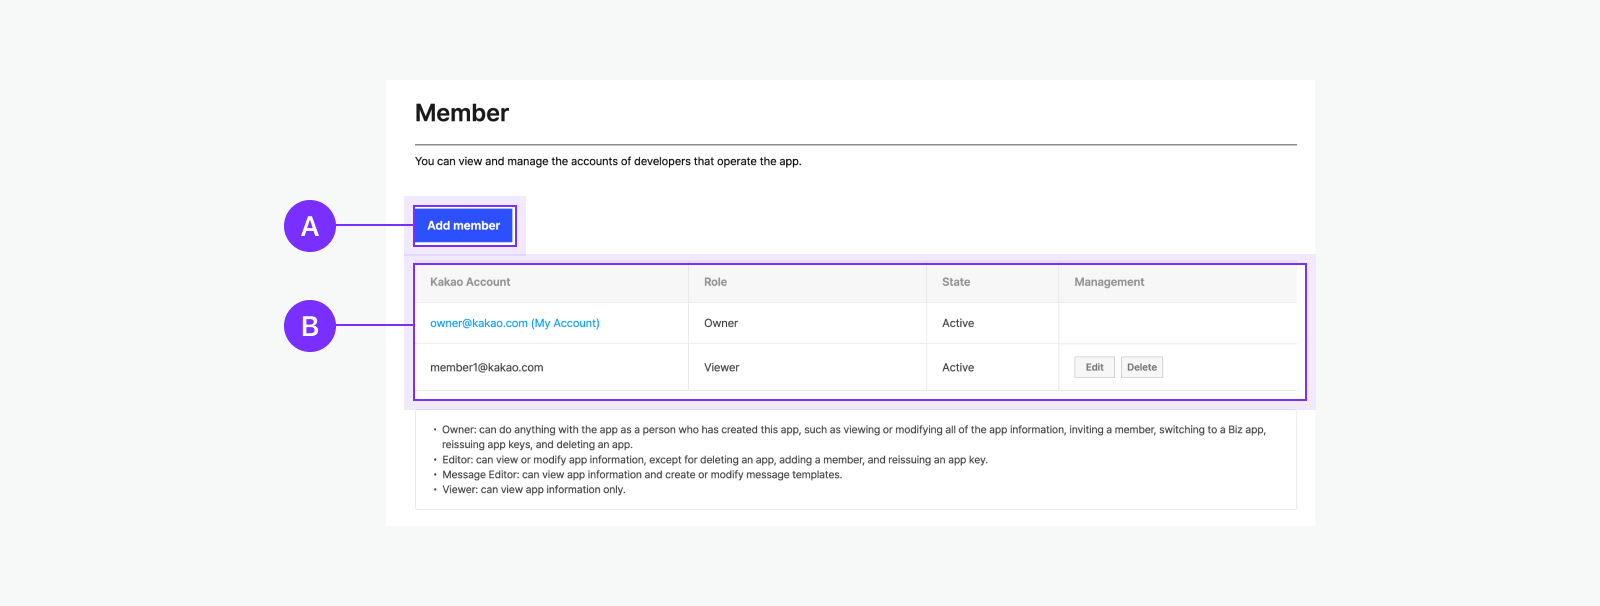Click the State column header
Screen dimensions: 1600x606
pyautogui.click(x=956, y=282)
